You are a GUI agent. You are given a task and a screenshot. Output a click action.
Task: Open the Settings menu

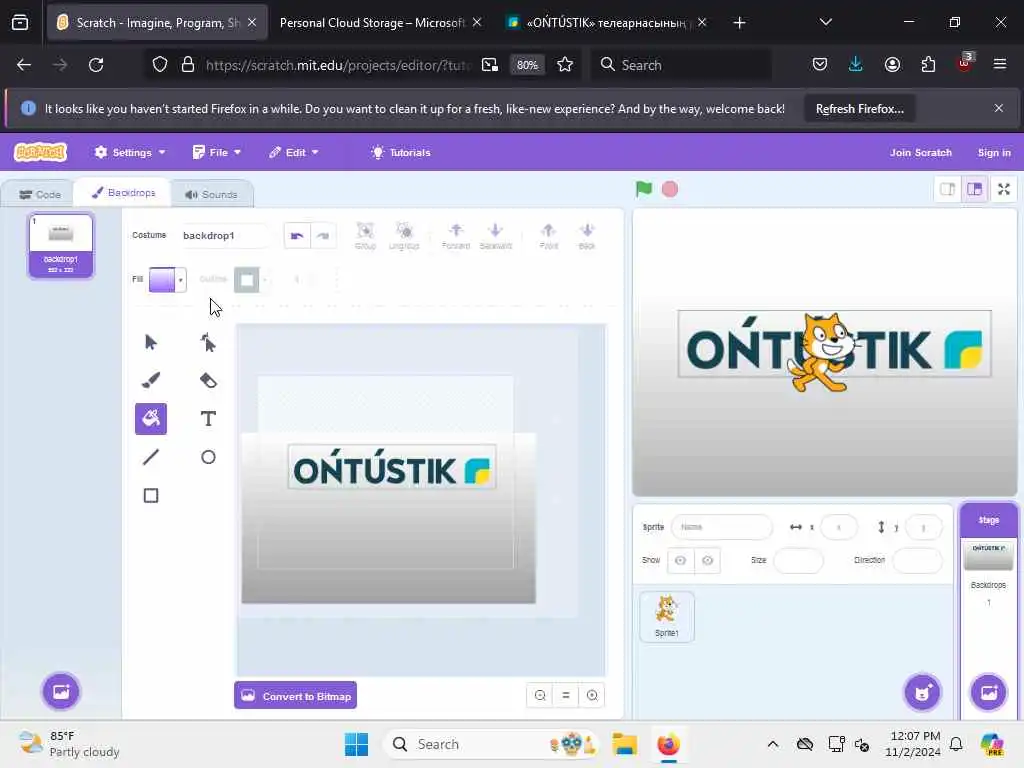[129, 152]
